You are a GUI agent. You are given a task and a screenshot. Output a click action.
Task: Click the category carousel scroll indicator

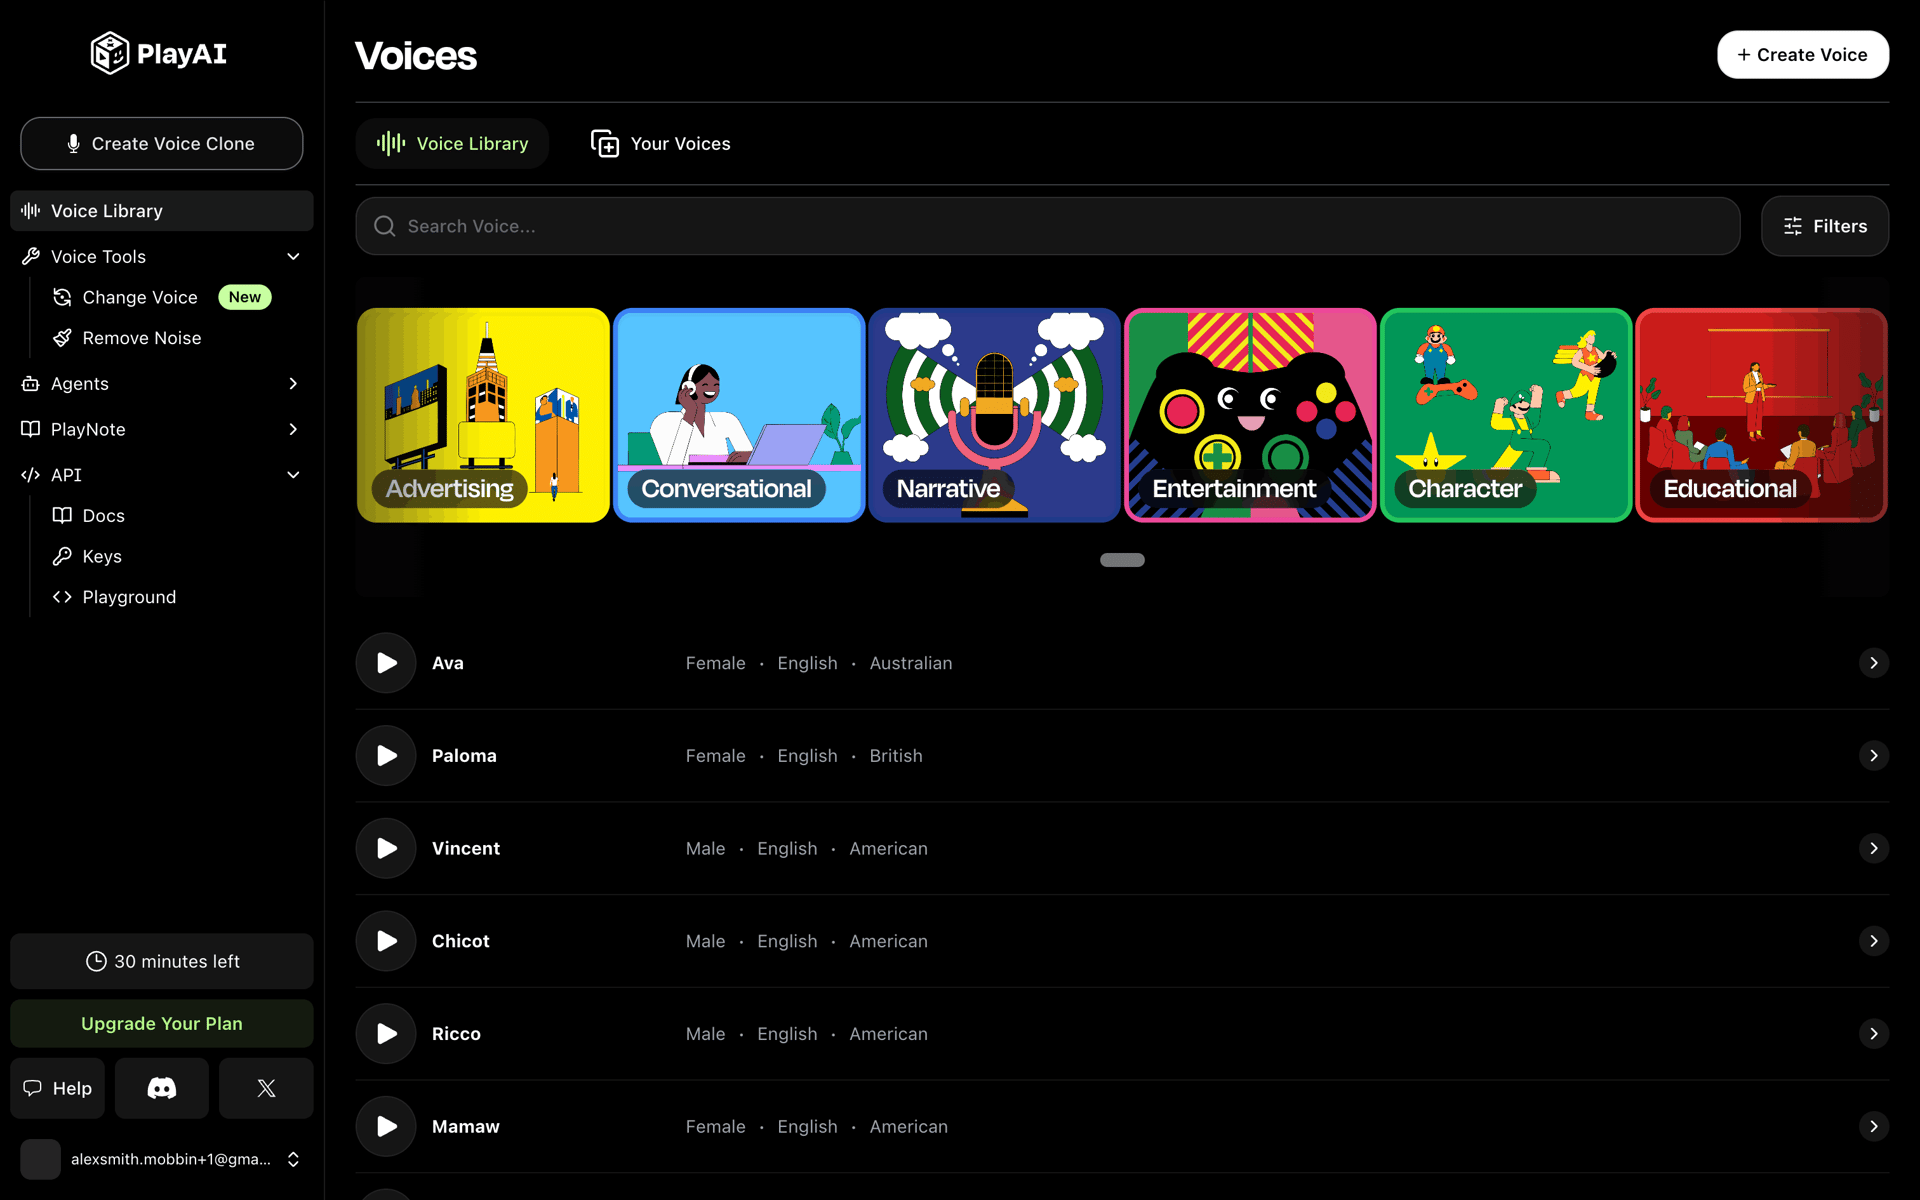(1122, 560)
